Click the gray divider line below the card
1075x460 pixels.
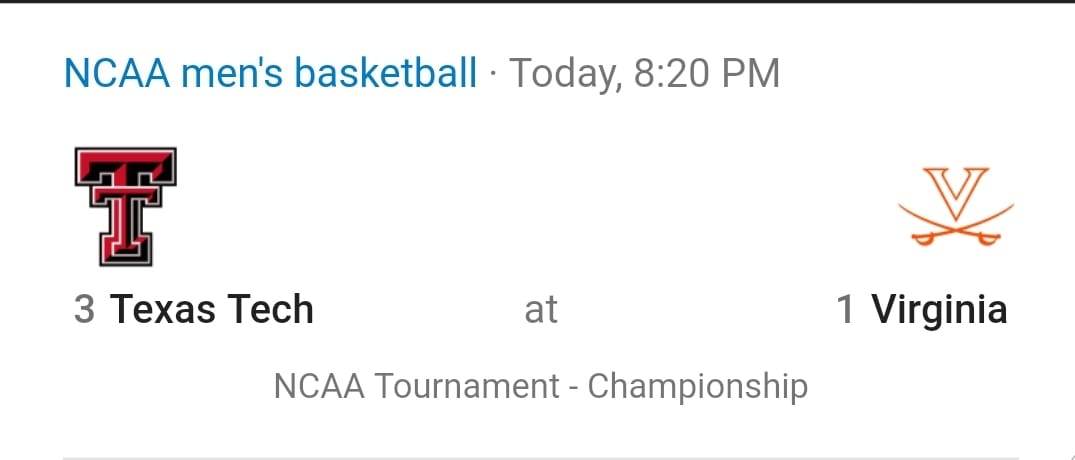(541, 457)
